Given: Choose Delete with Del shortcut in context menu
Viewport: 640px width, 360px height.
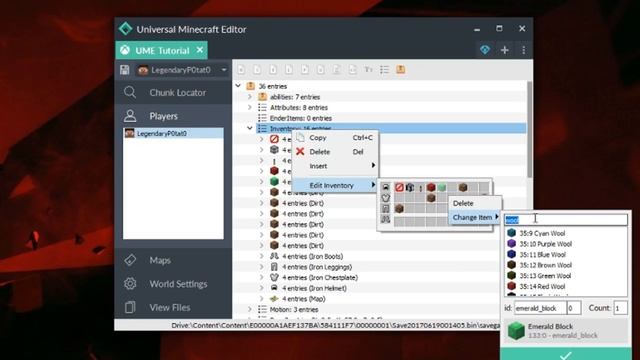Looking at the screenshot, I should 336,151.
